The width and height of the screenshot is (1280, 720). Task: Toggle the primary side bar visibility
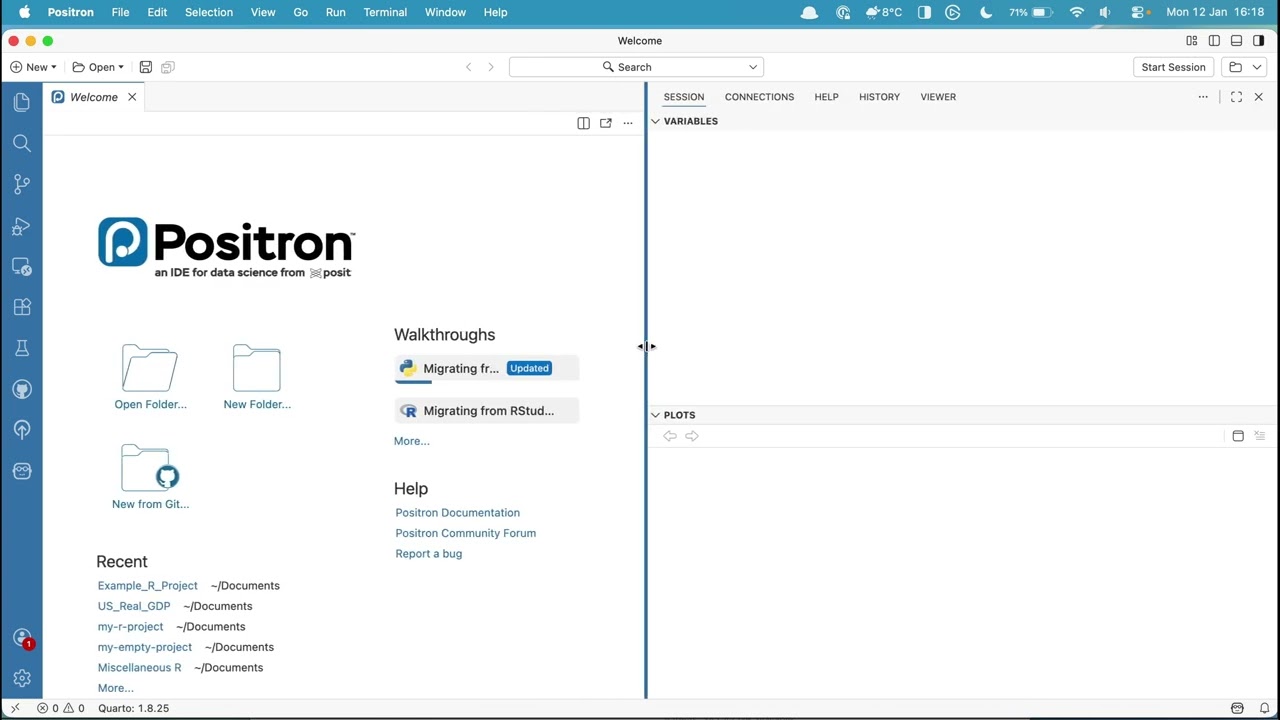1214,41
